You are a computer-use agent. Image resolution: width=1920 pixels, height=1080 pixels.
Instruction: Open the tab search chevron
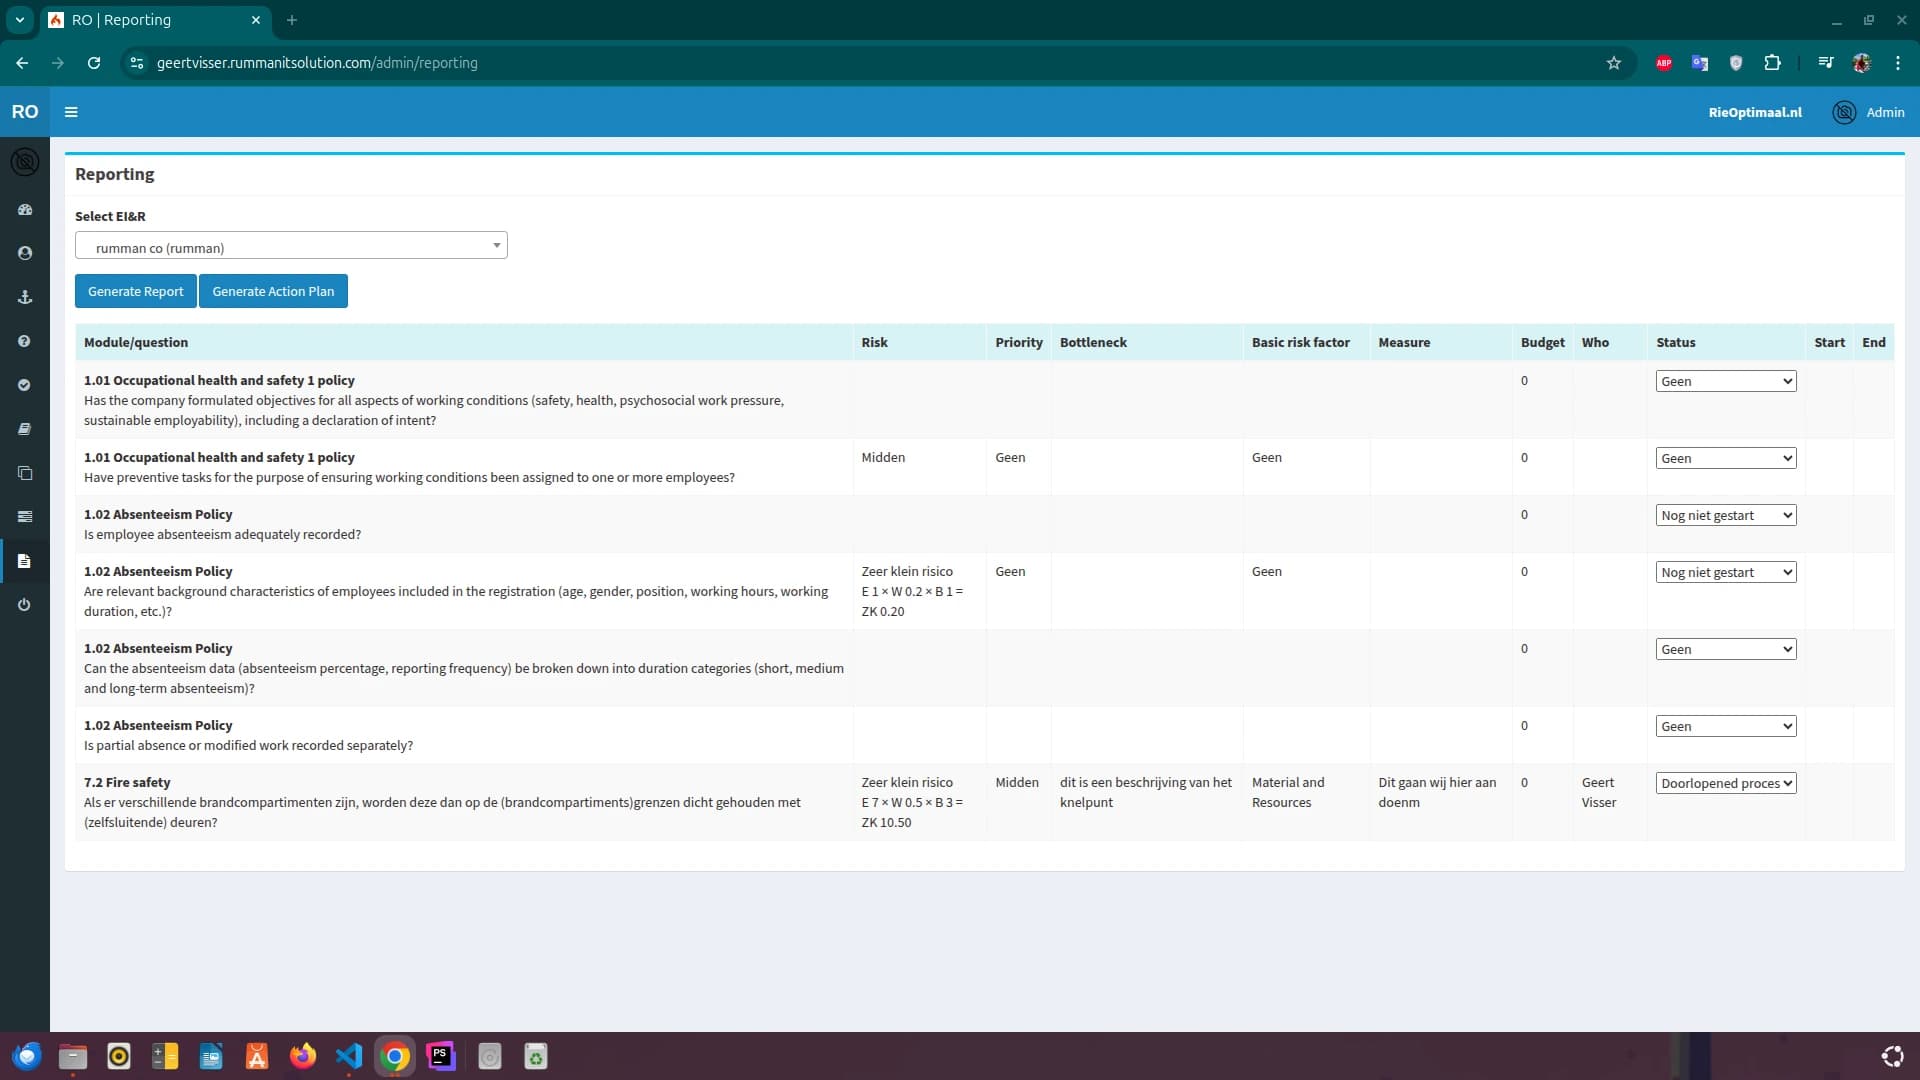[x=19, y=20]
